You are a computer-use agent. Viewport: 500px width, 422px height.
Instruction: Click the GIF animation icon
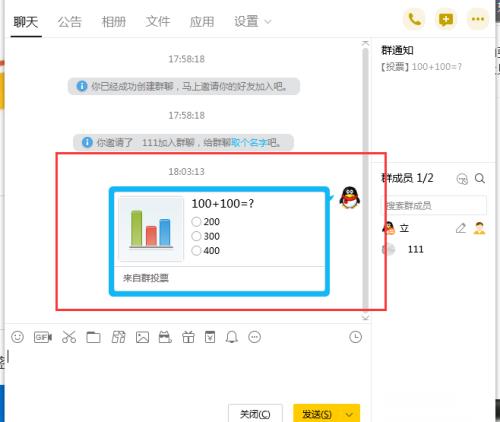(43, 337)
